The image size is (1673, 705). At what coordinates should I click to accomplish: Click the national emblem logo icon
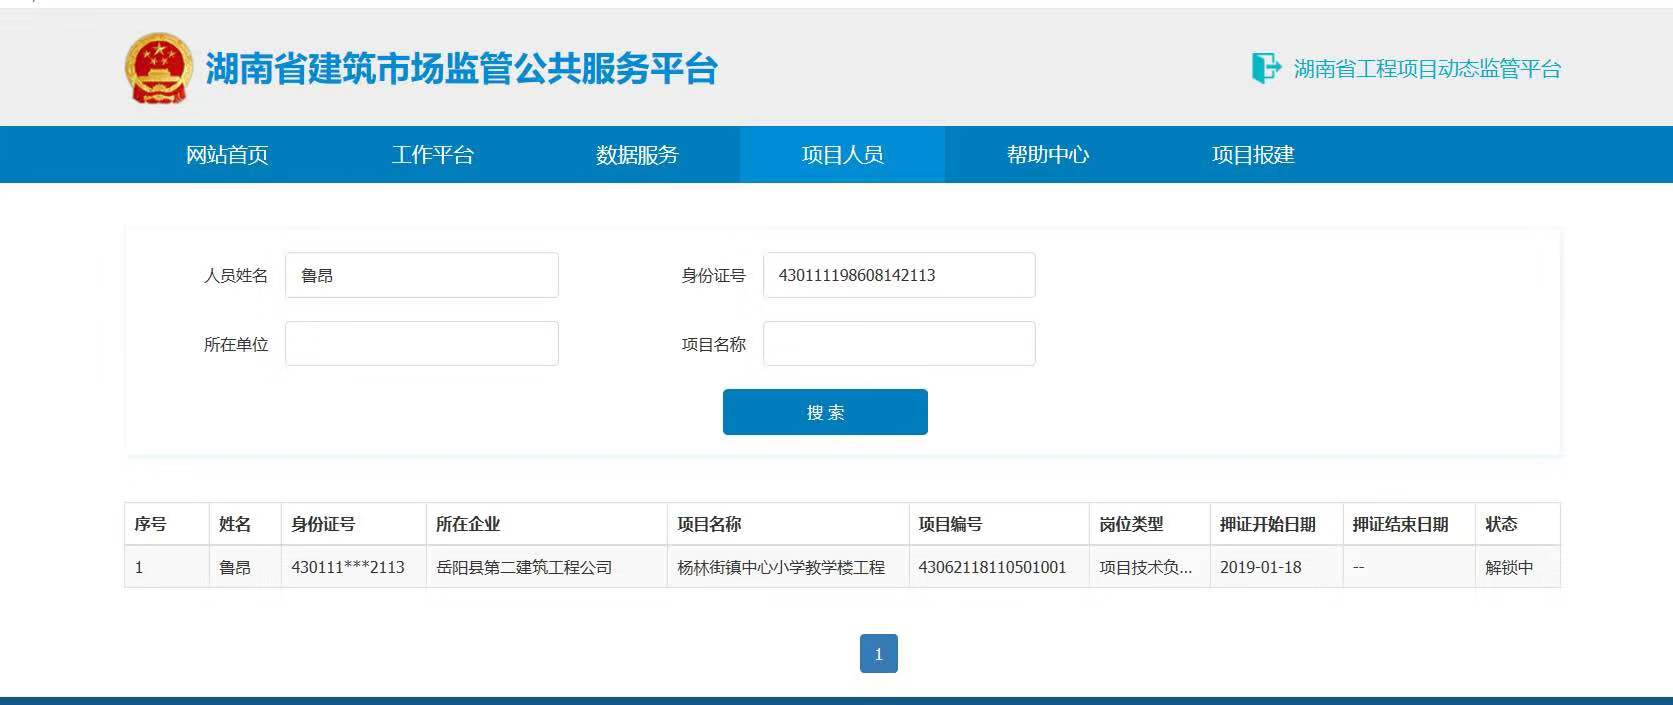coord(158,68)
